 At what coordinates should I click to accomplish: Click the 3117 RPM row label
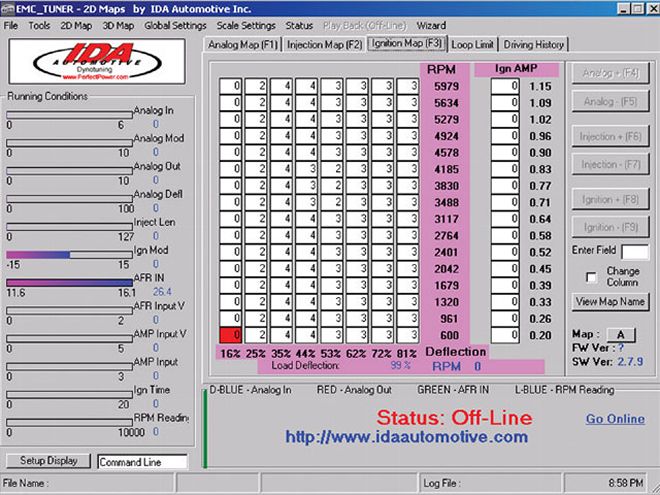(446, 219)
